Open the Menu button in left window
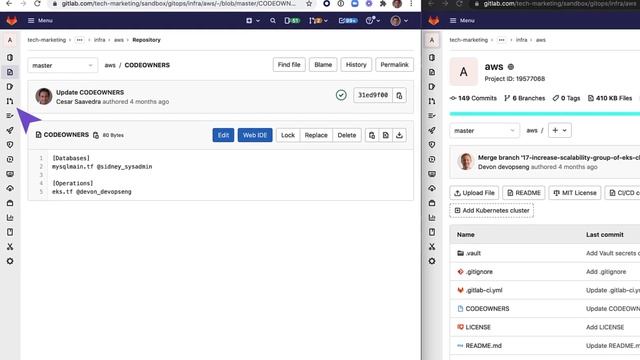640x360 pixels. [x=40, y=20]
